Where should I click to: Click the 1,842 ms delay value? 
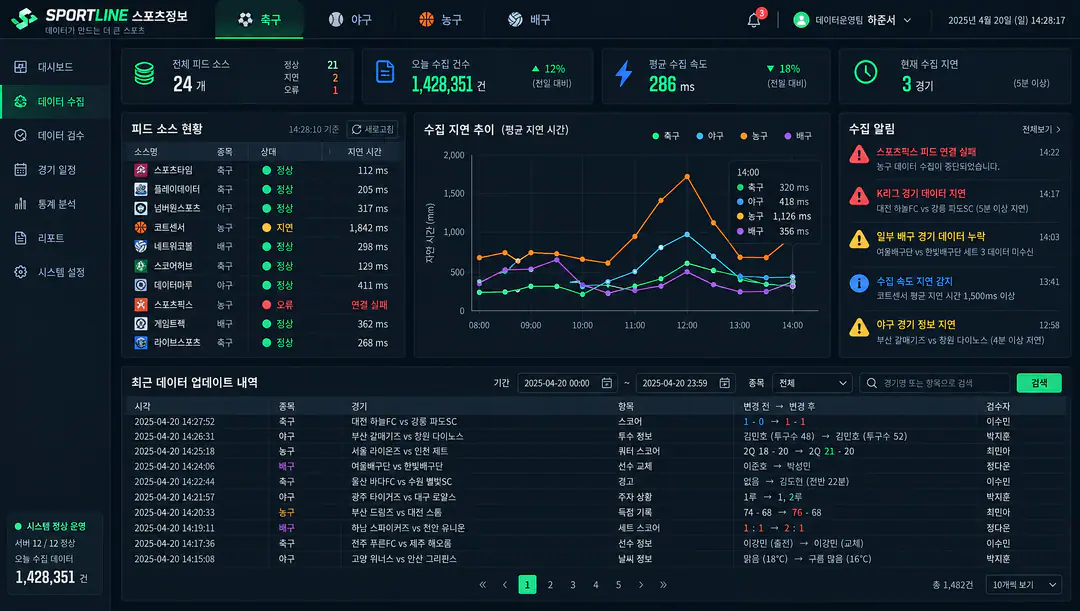(368, 228)
